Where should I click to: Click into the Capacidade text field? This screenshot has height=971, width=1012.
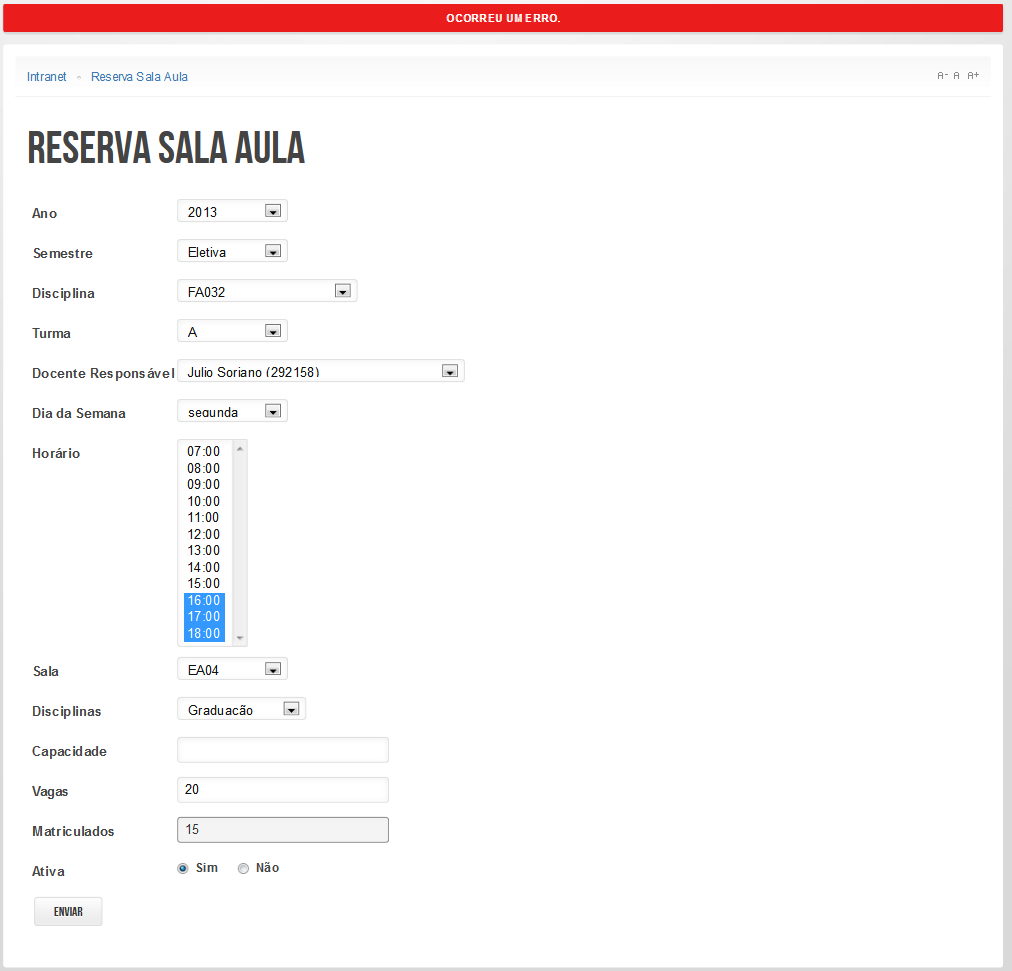pyautogui.click(x=283, y=750)
